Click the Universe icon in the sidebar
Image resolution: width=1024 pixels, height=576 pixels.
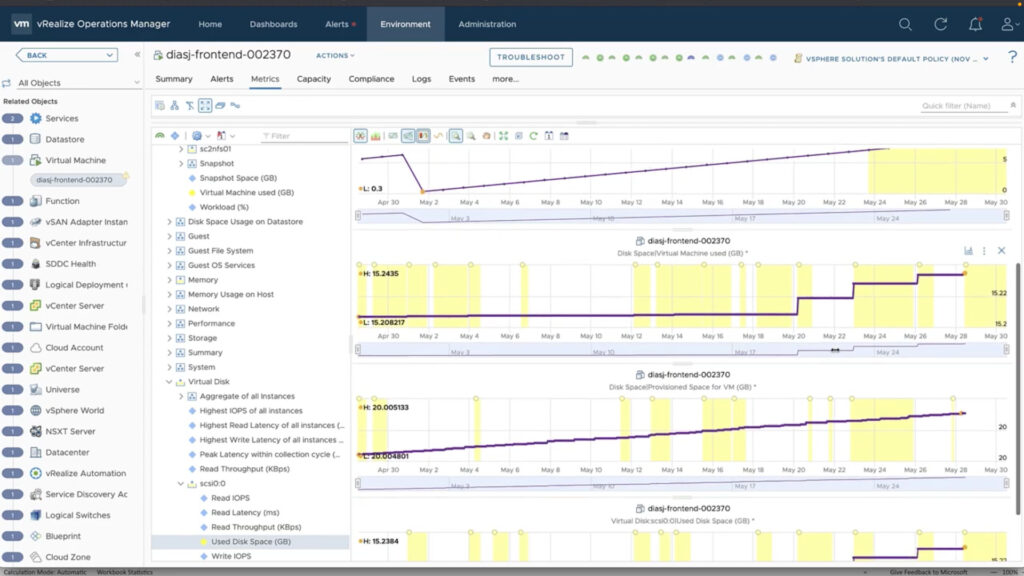pyautogui.click(x=35, y=389)
